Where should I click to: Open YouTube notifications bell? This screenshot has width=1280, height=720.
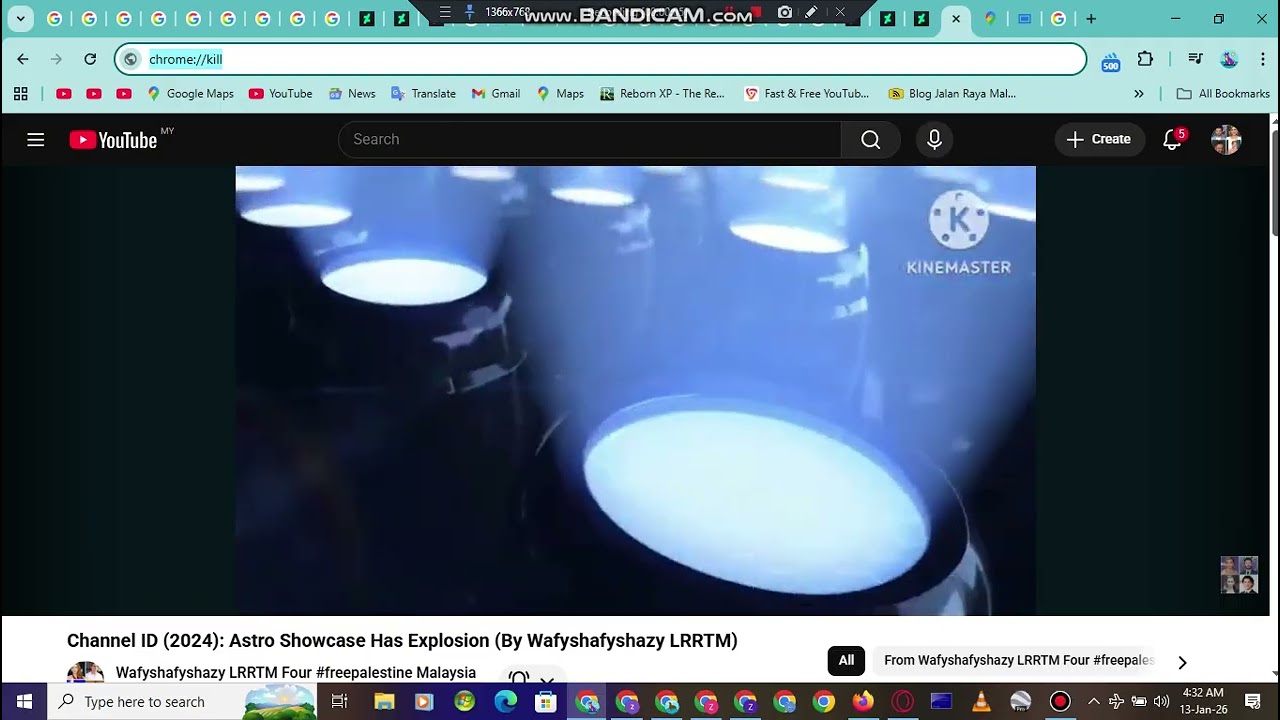coord(1172,139)
